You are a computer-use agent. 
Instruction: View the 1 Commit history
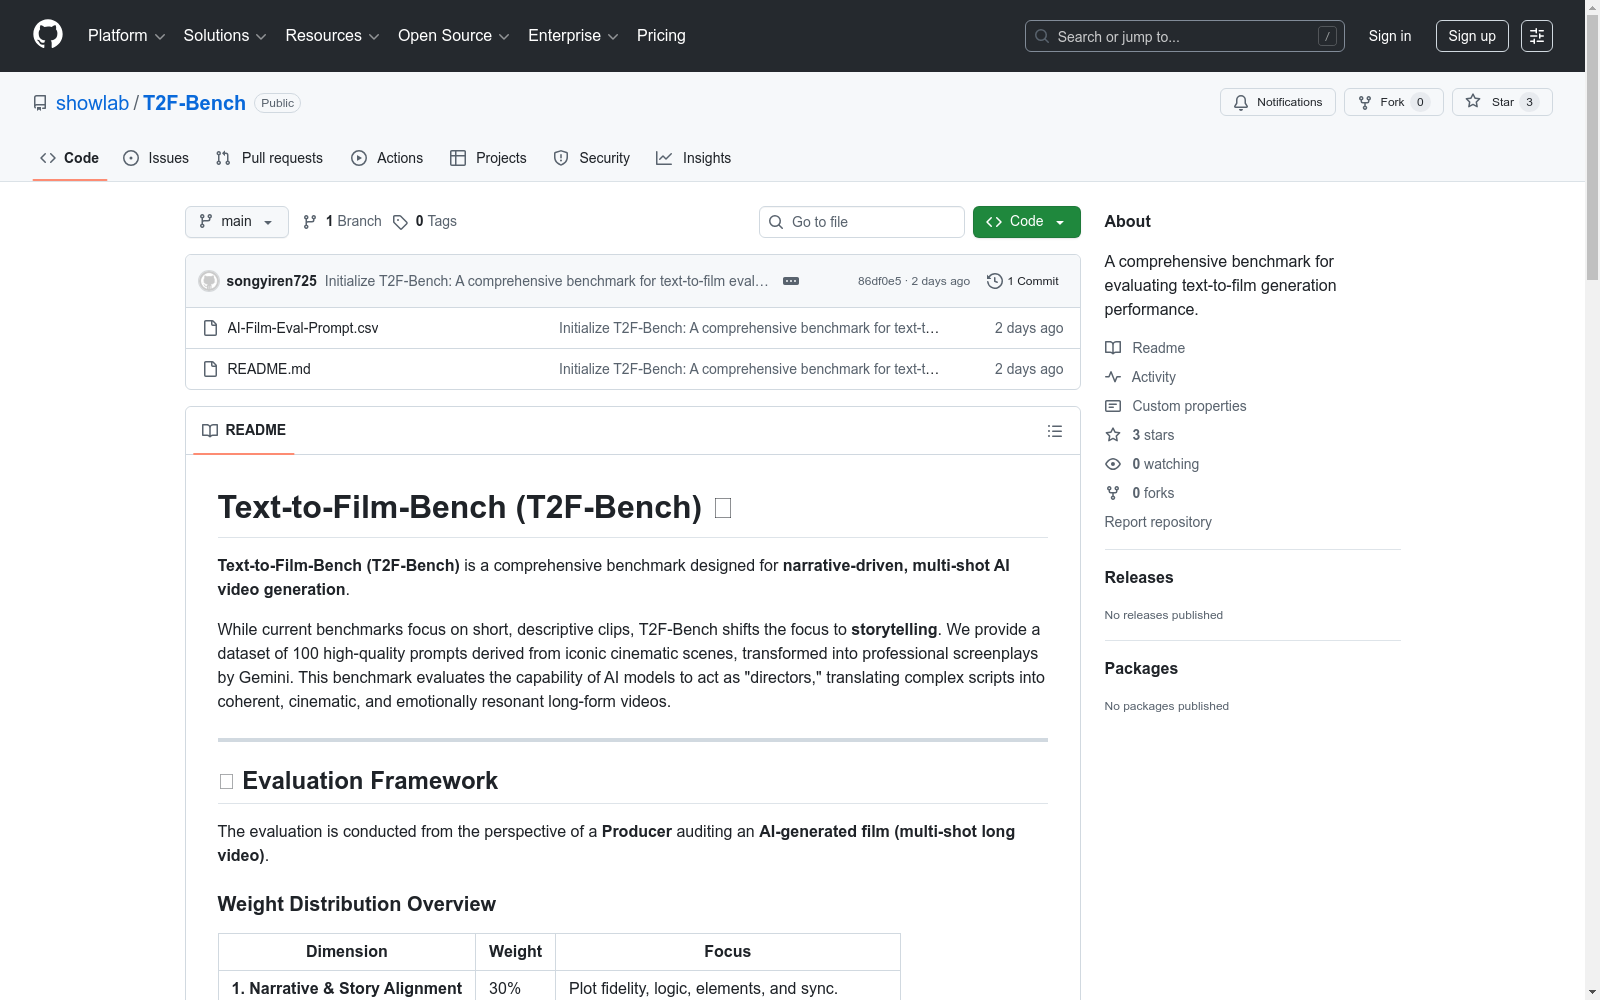coord(1023,281)
